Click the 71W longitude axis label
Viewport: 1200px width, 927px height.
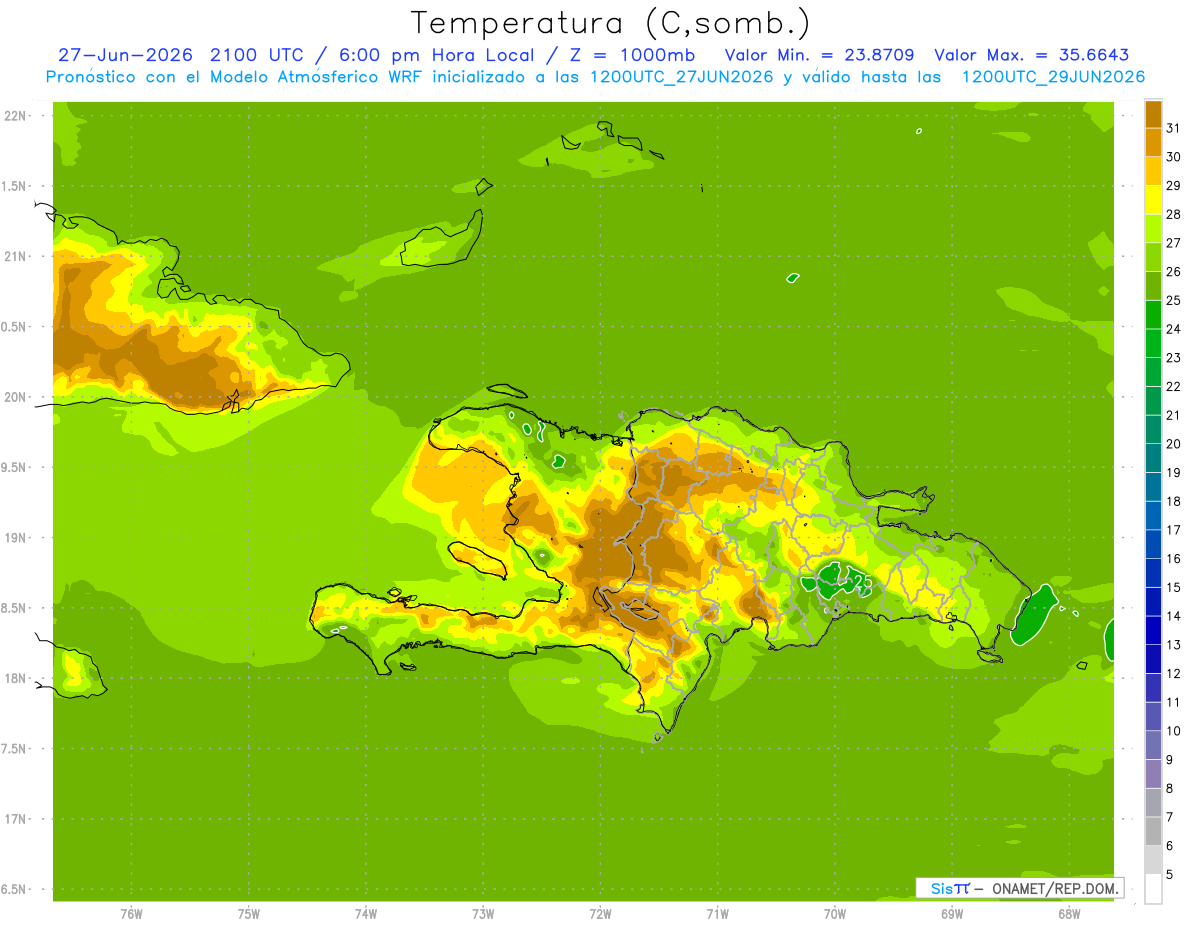coord(717,913)
